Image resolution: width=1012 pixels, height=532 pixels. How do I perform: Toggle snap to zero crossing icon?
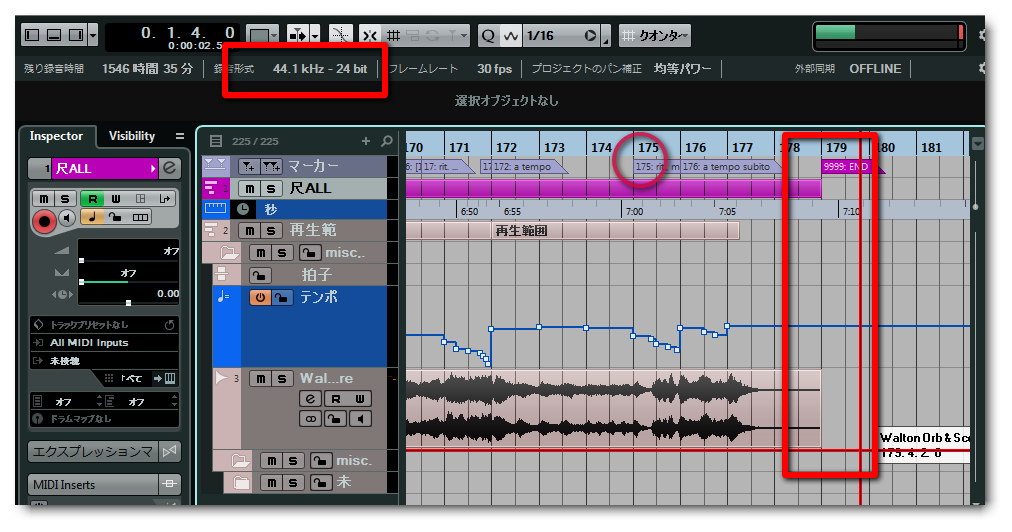coord(340,35)
